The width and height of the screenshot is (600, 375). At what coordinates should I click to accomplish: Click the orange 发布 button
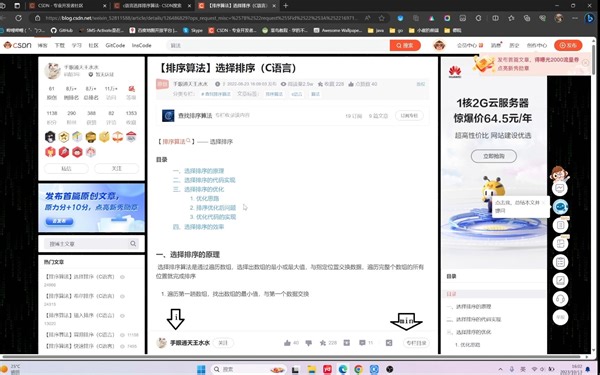pos(568,45)
